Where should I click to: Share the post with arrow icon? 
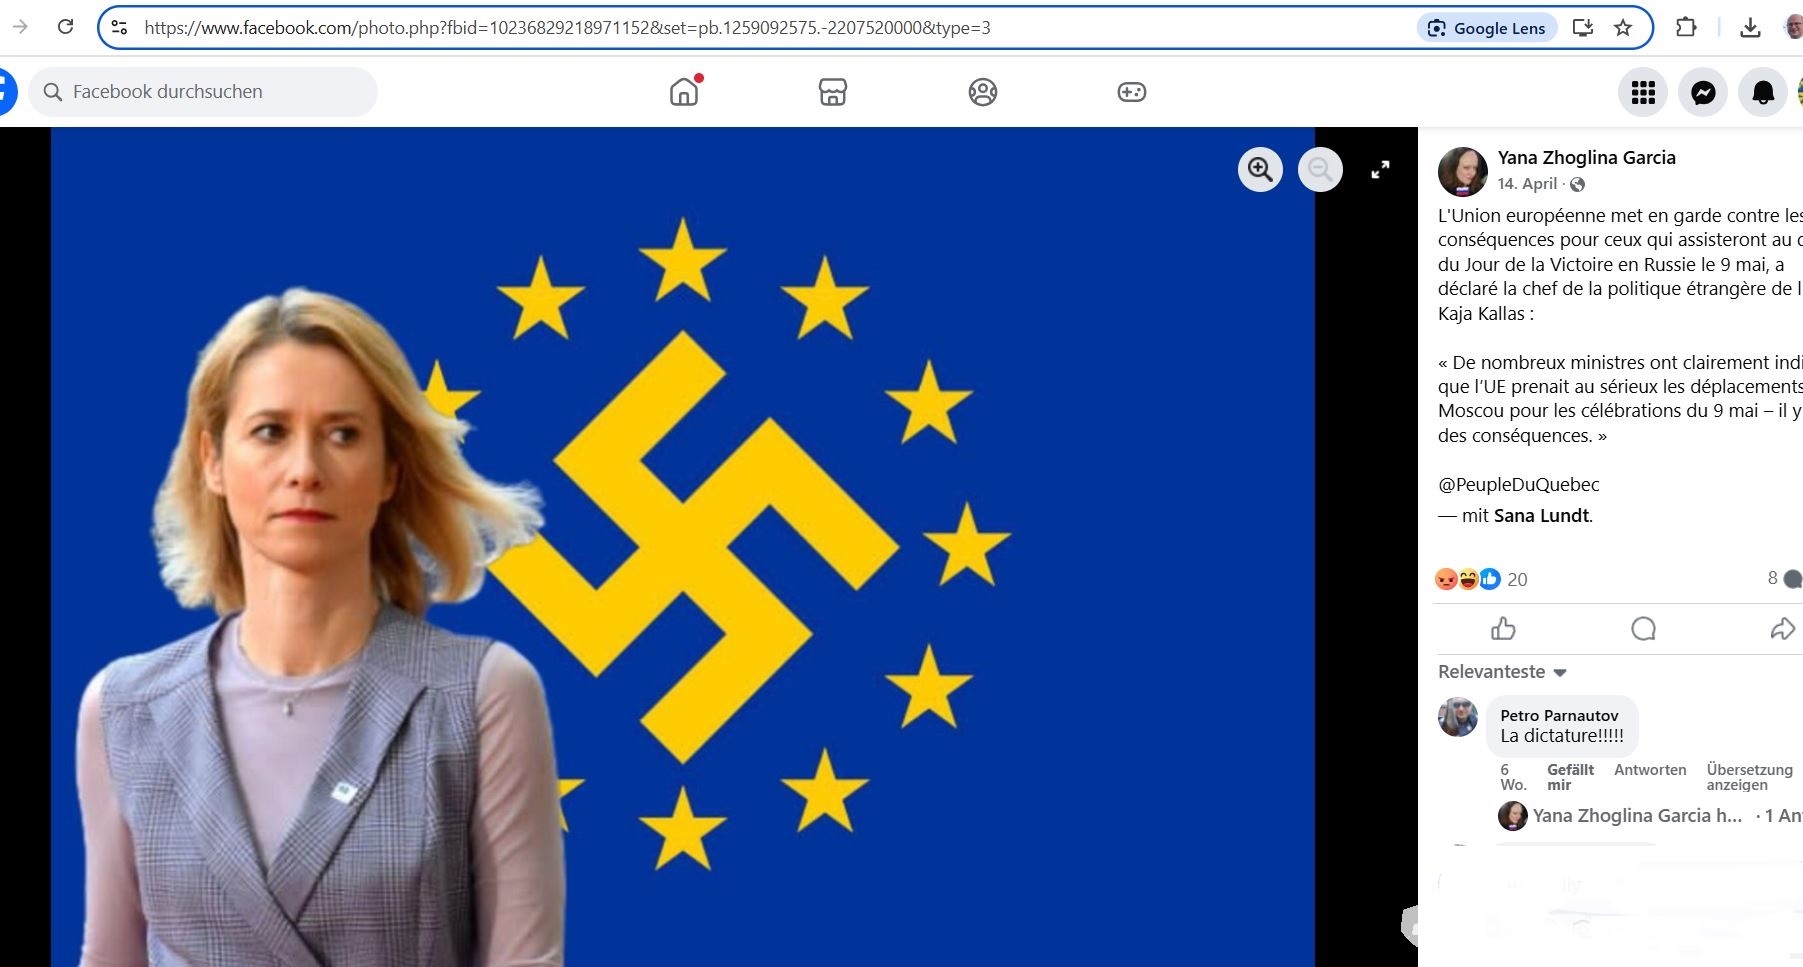tap(1783, 629)
